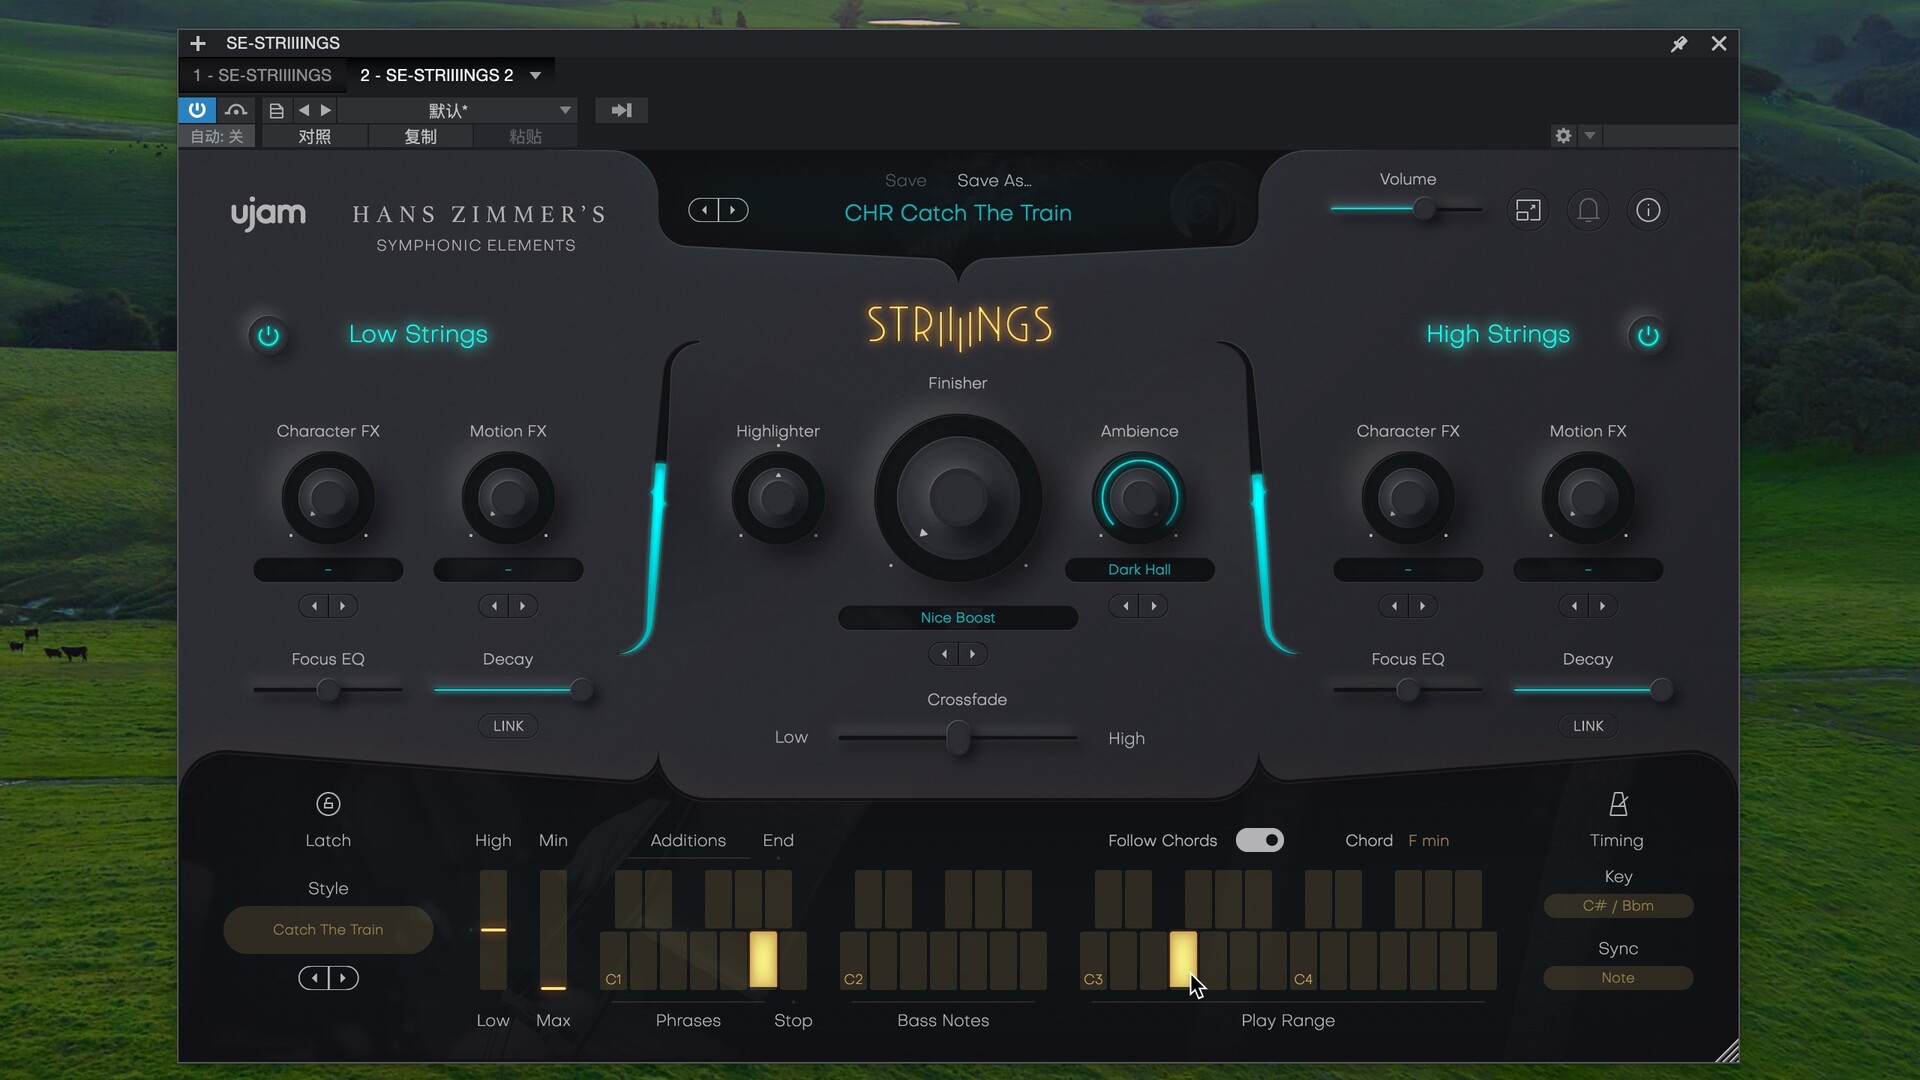
Task: Open host settings gear icon
Action: [x=1563, y=136]
